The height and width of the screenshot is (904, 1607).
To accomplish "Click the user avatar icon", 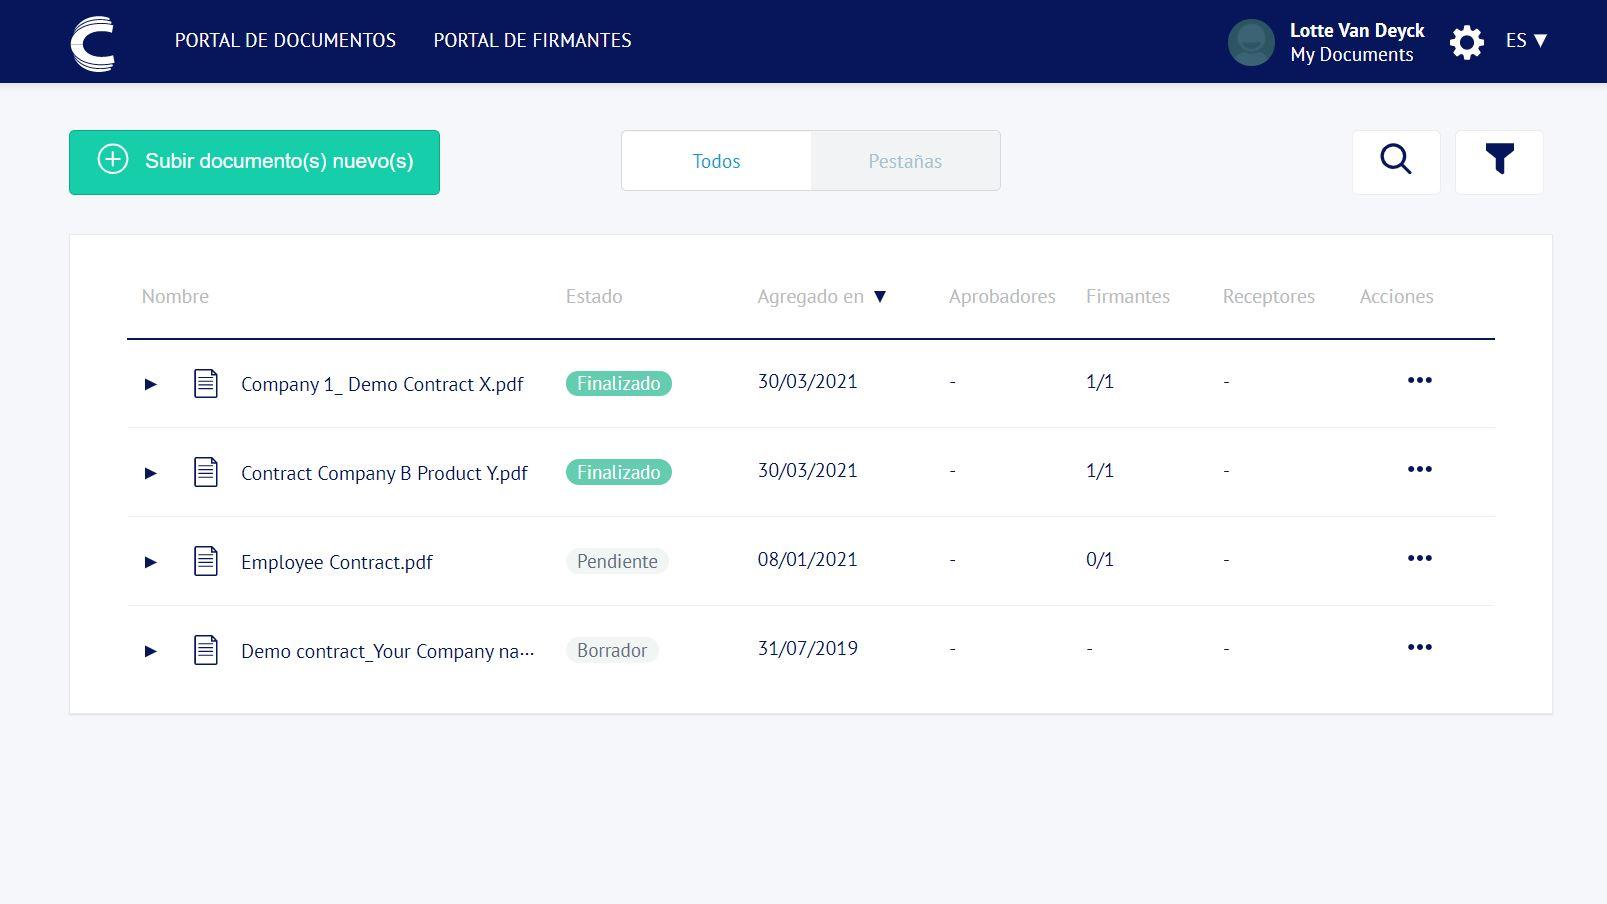I will click(x=1251, y=42).
